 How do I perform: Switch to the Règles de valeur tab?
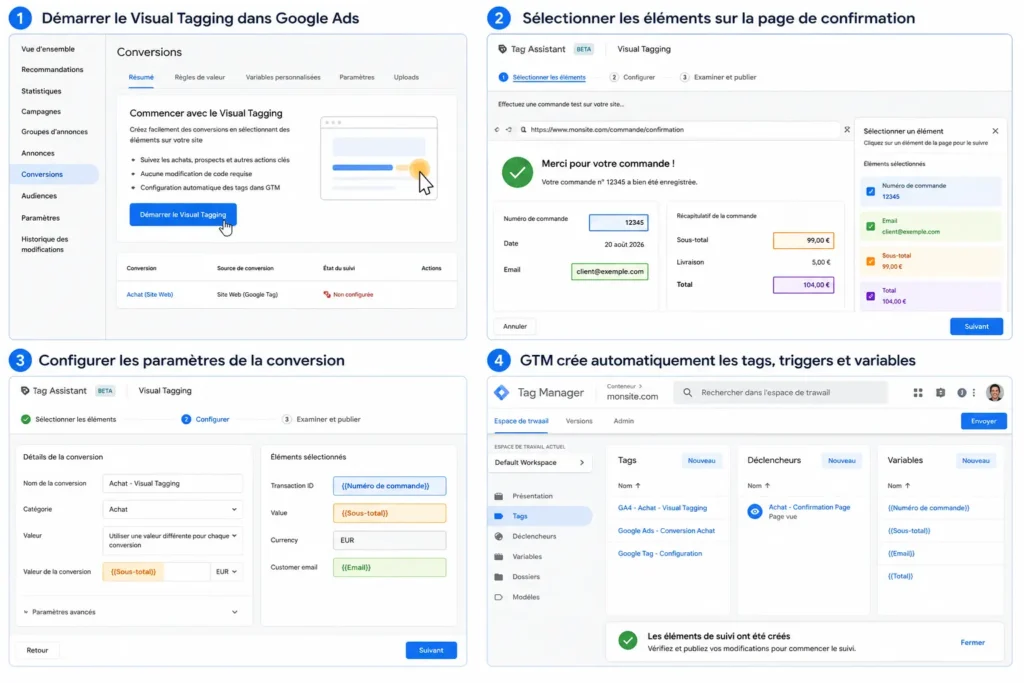200,77
